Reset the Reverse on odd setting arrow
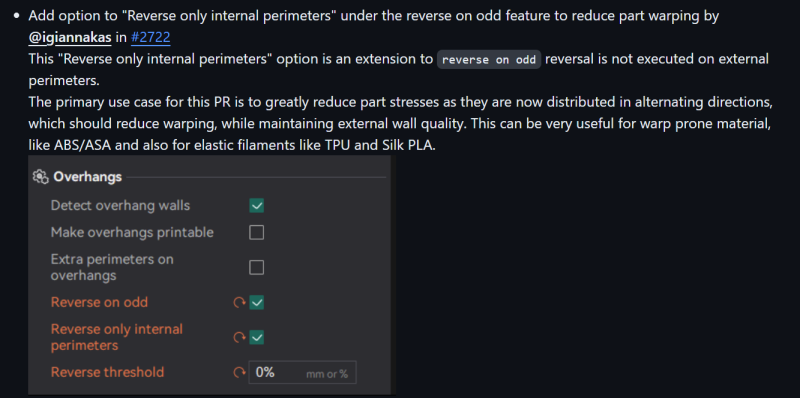Viewport: 800px width, 398px height. (239, 303)
